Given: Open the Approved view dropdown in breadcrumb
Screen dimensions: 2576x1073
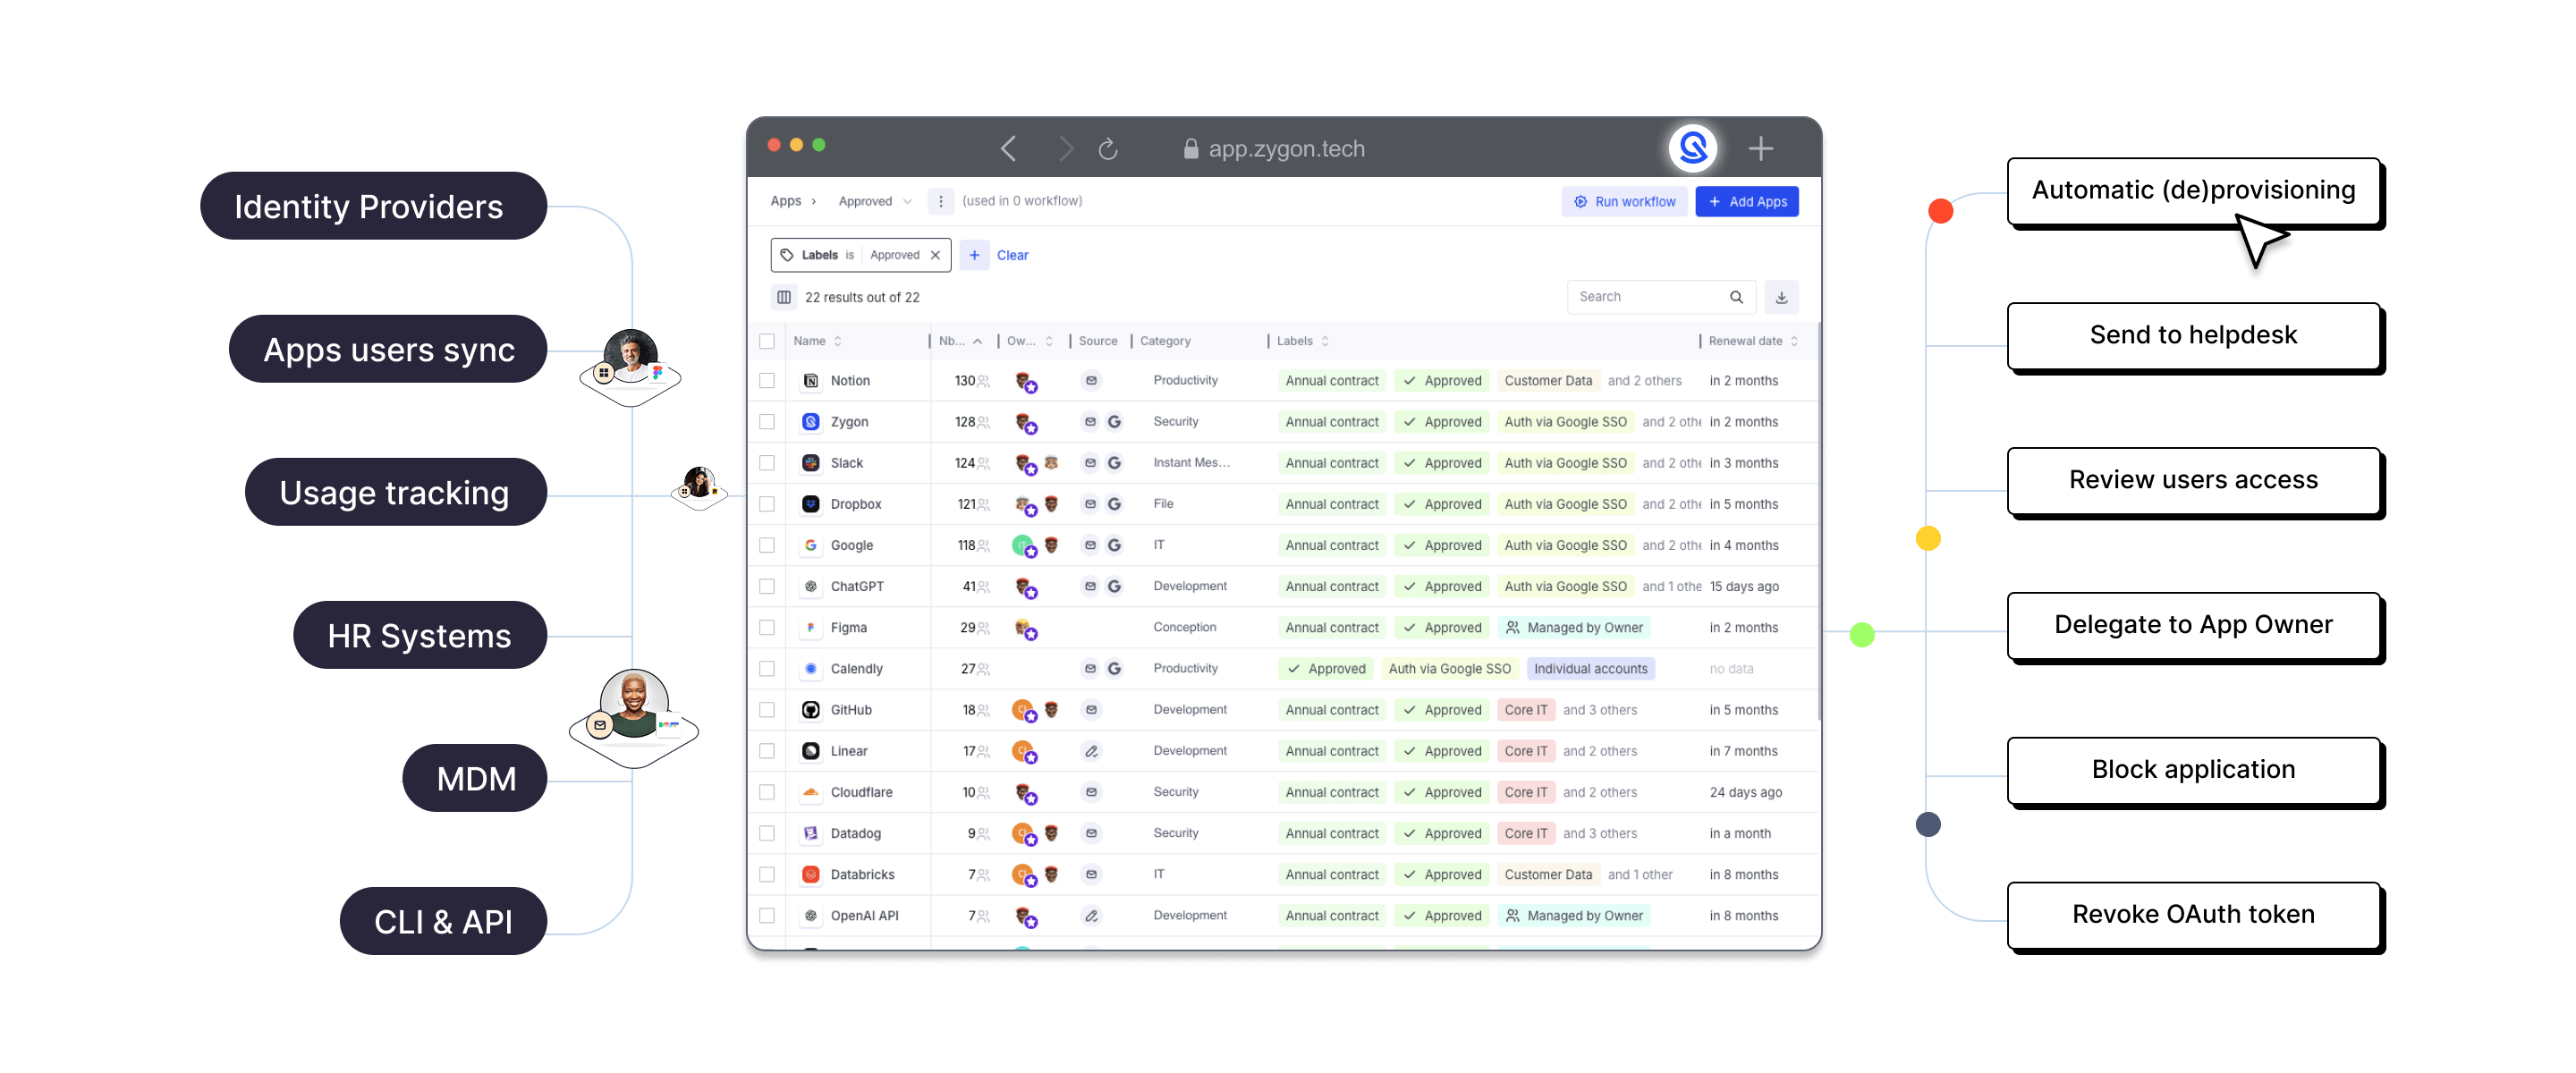Looking at the screenshot, I should click(x=875, y=201).
